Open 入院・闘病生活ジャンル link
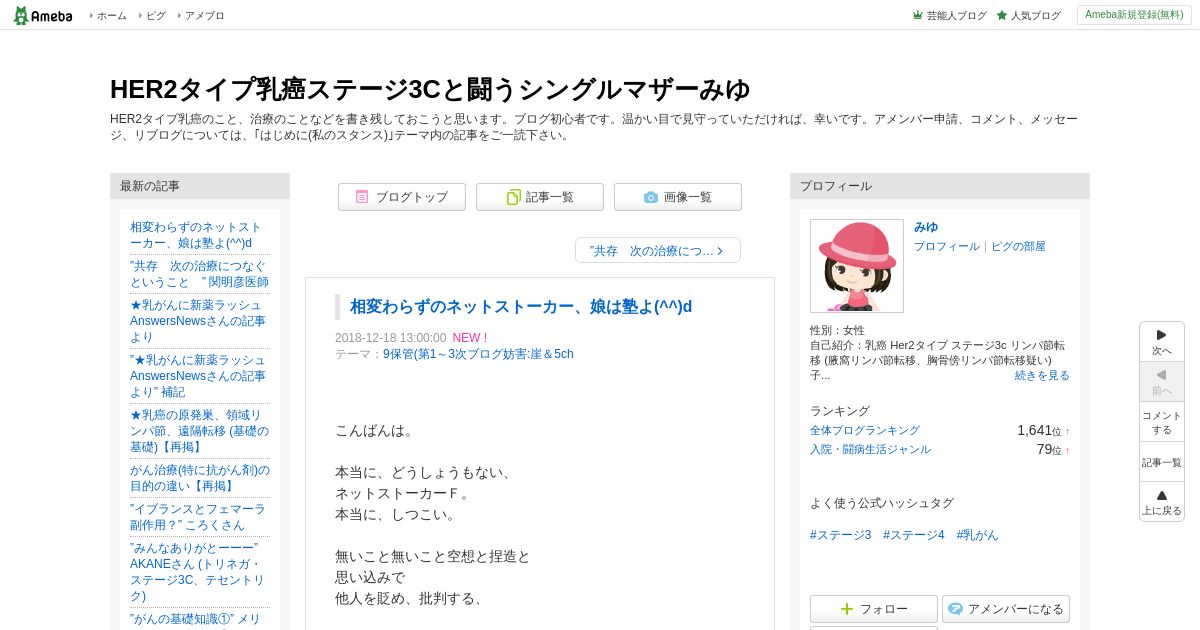The image size is (1200, 630). tap(870, 449)
